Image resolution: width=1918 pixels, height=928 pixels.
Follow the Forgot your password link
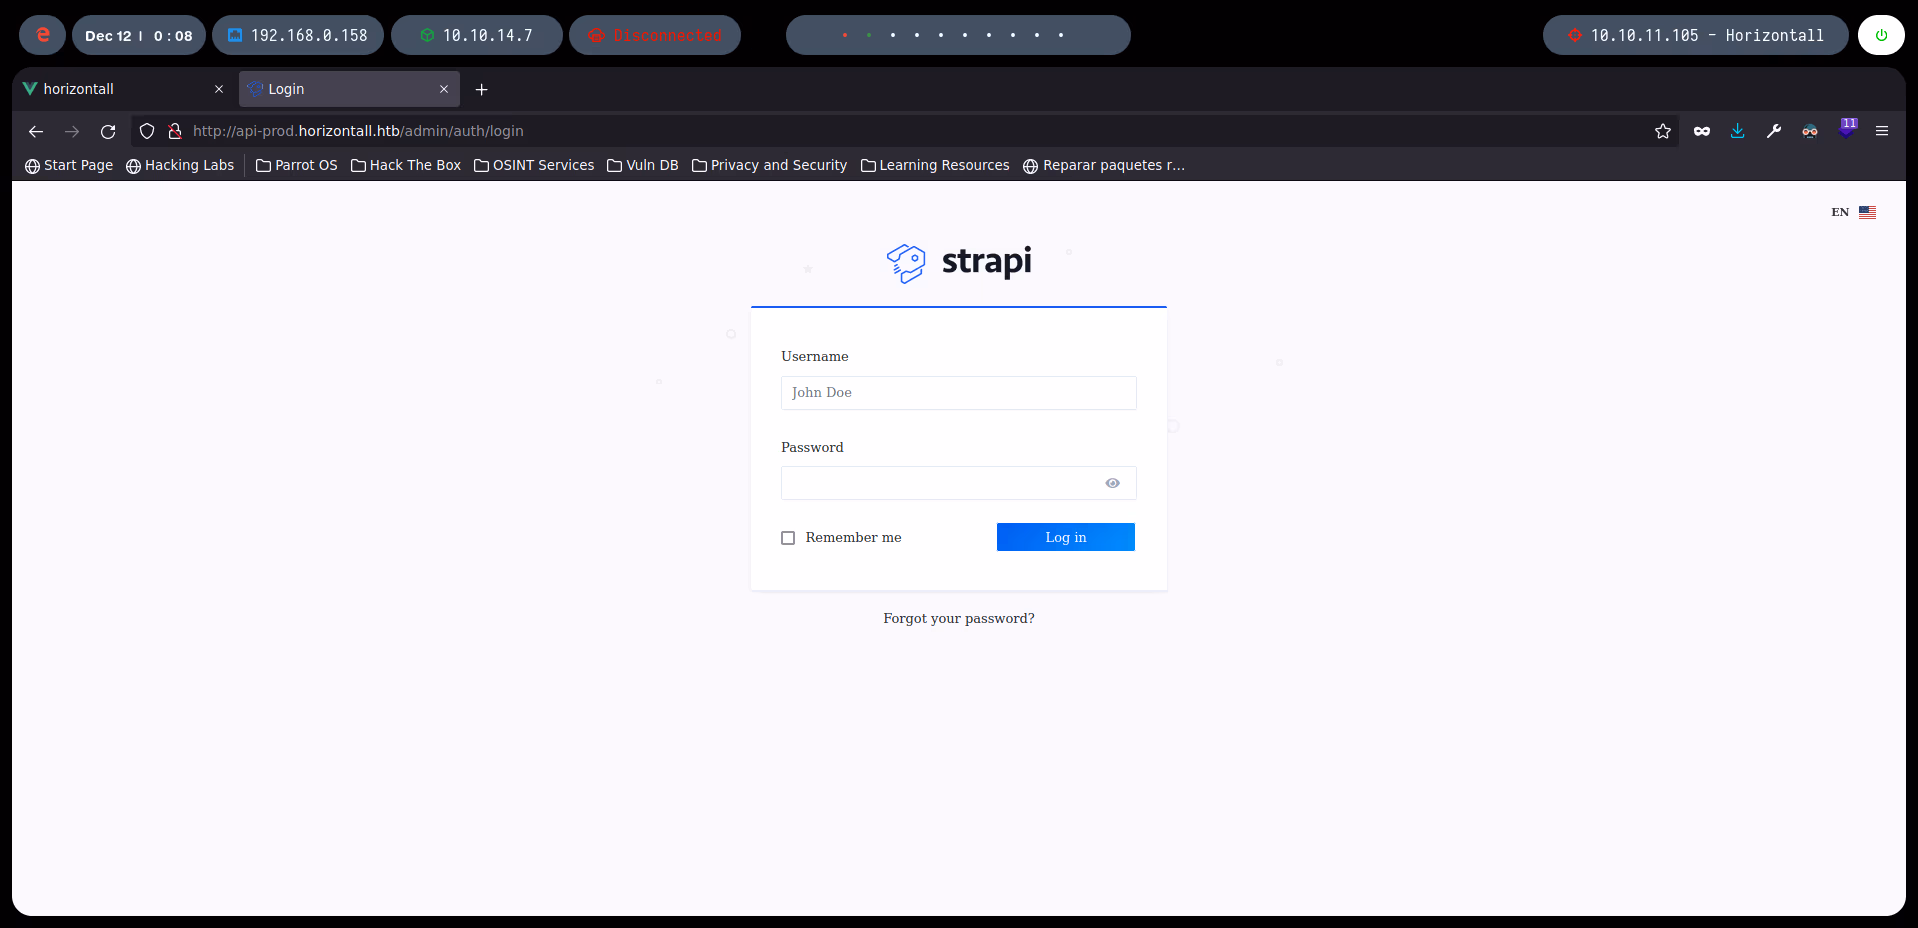(958, 618)
